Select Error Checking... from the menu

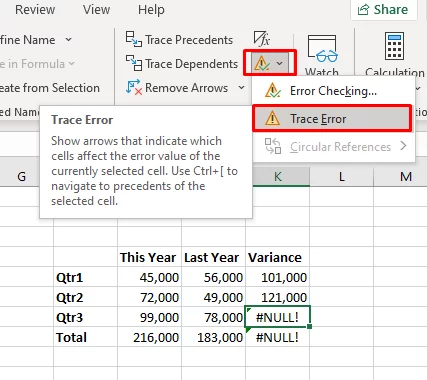tap(333, 91)
